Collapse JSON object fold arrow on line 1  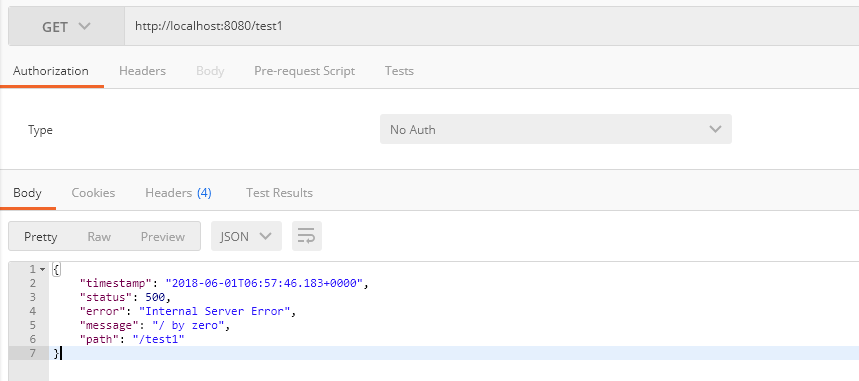click(x=42, y=269)
